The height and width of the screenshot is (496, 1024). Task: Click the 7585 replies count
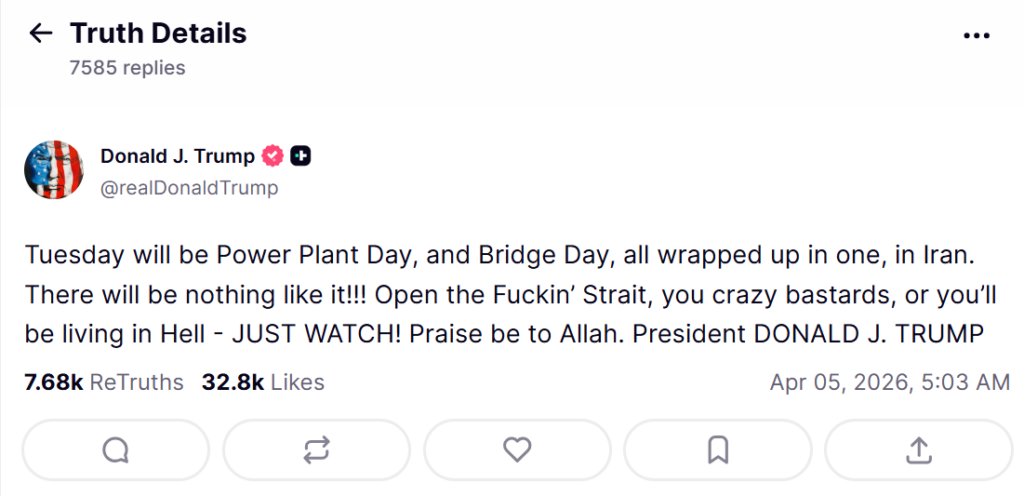coord(127,68)
